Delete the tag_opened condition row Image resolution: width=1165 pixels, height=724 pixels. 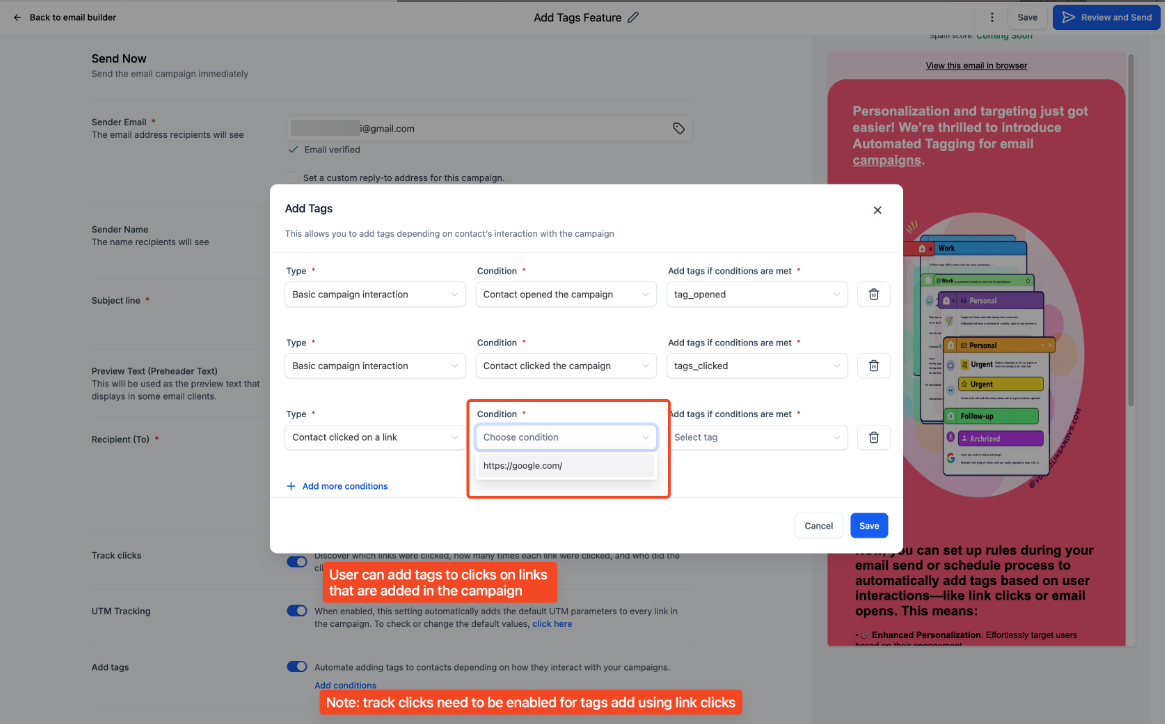pos(873,294)
